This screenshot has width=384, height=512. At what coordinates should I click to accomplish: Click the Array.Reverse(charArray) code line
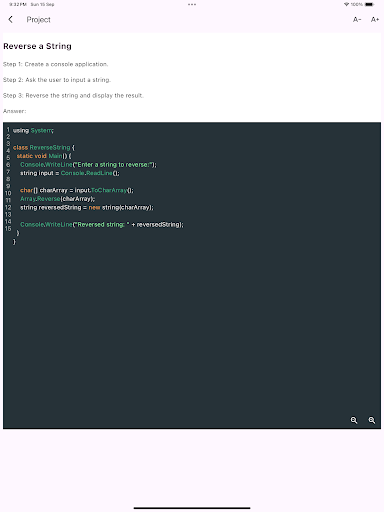(x=58, y=199)
